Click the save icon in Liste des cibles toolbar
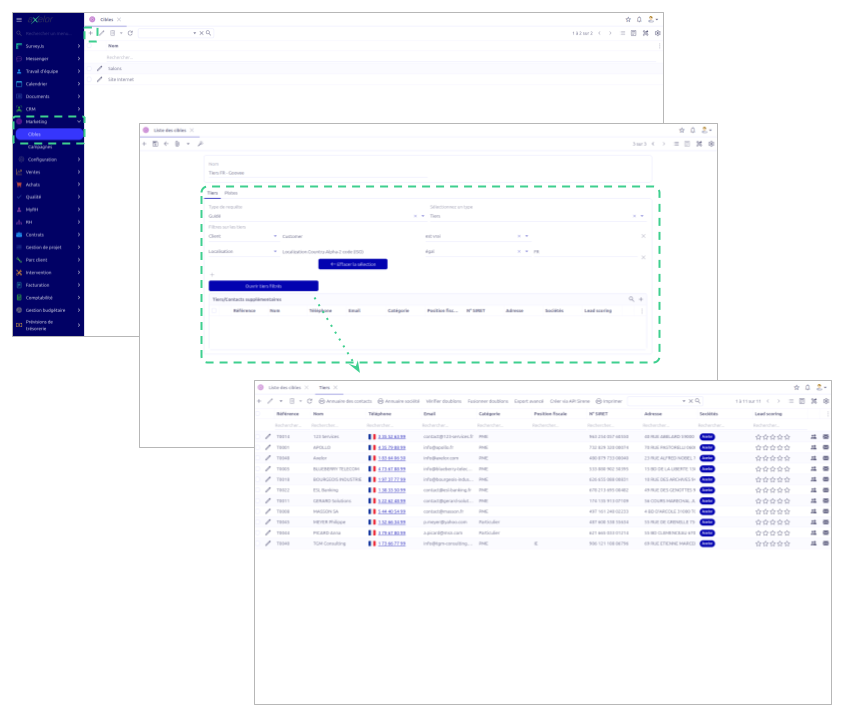844x717 pixels. 155,144
